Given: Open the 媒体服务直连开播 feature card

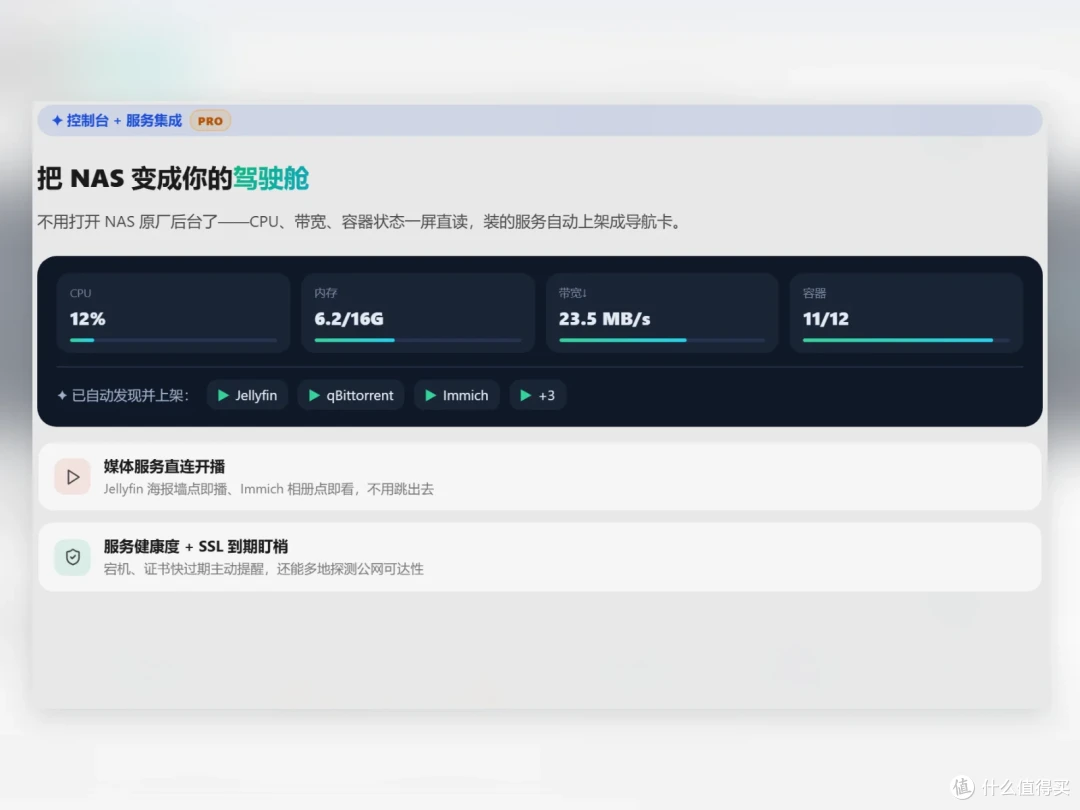Looking at the screenshot, I should pyautogui.click(x=540, y=477).
